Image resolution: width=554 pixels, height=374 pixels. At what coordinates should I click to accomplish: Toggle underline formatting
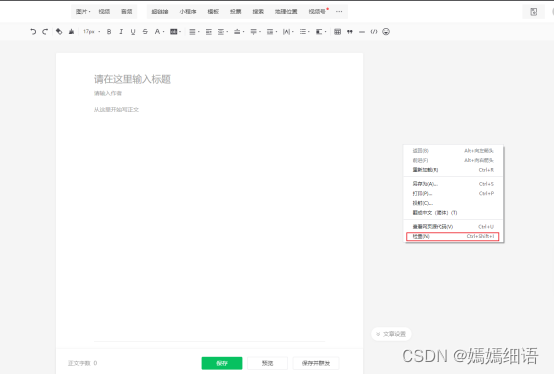point(133,32)
